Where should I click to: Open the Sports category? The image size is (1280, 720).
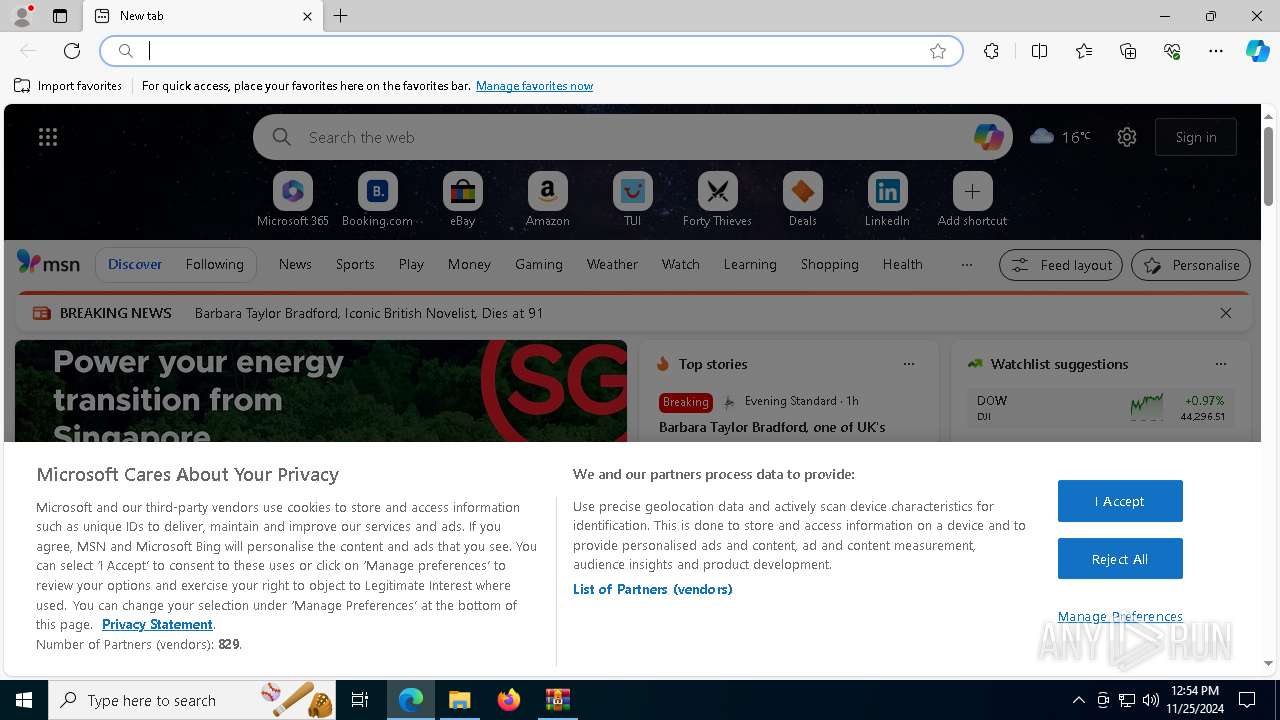(355, 264)
